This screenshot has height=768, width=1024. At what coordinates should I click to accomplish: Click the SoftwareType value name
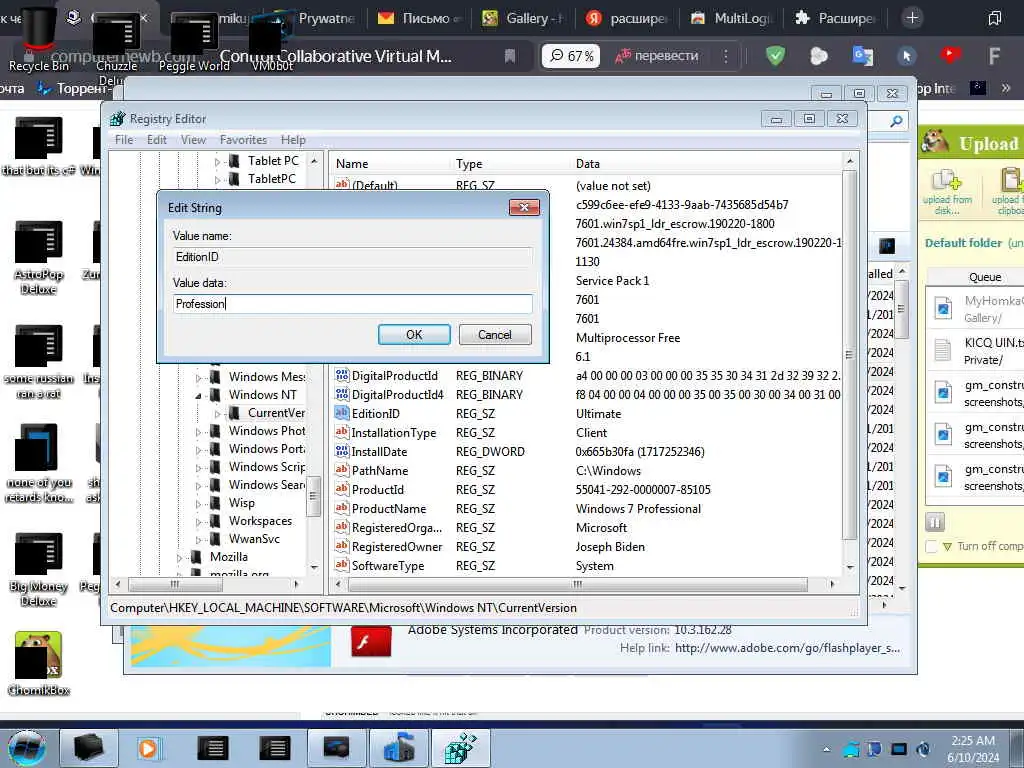388,566
